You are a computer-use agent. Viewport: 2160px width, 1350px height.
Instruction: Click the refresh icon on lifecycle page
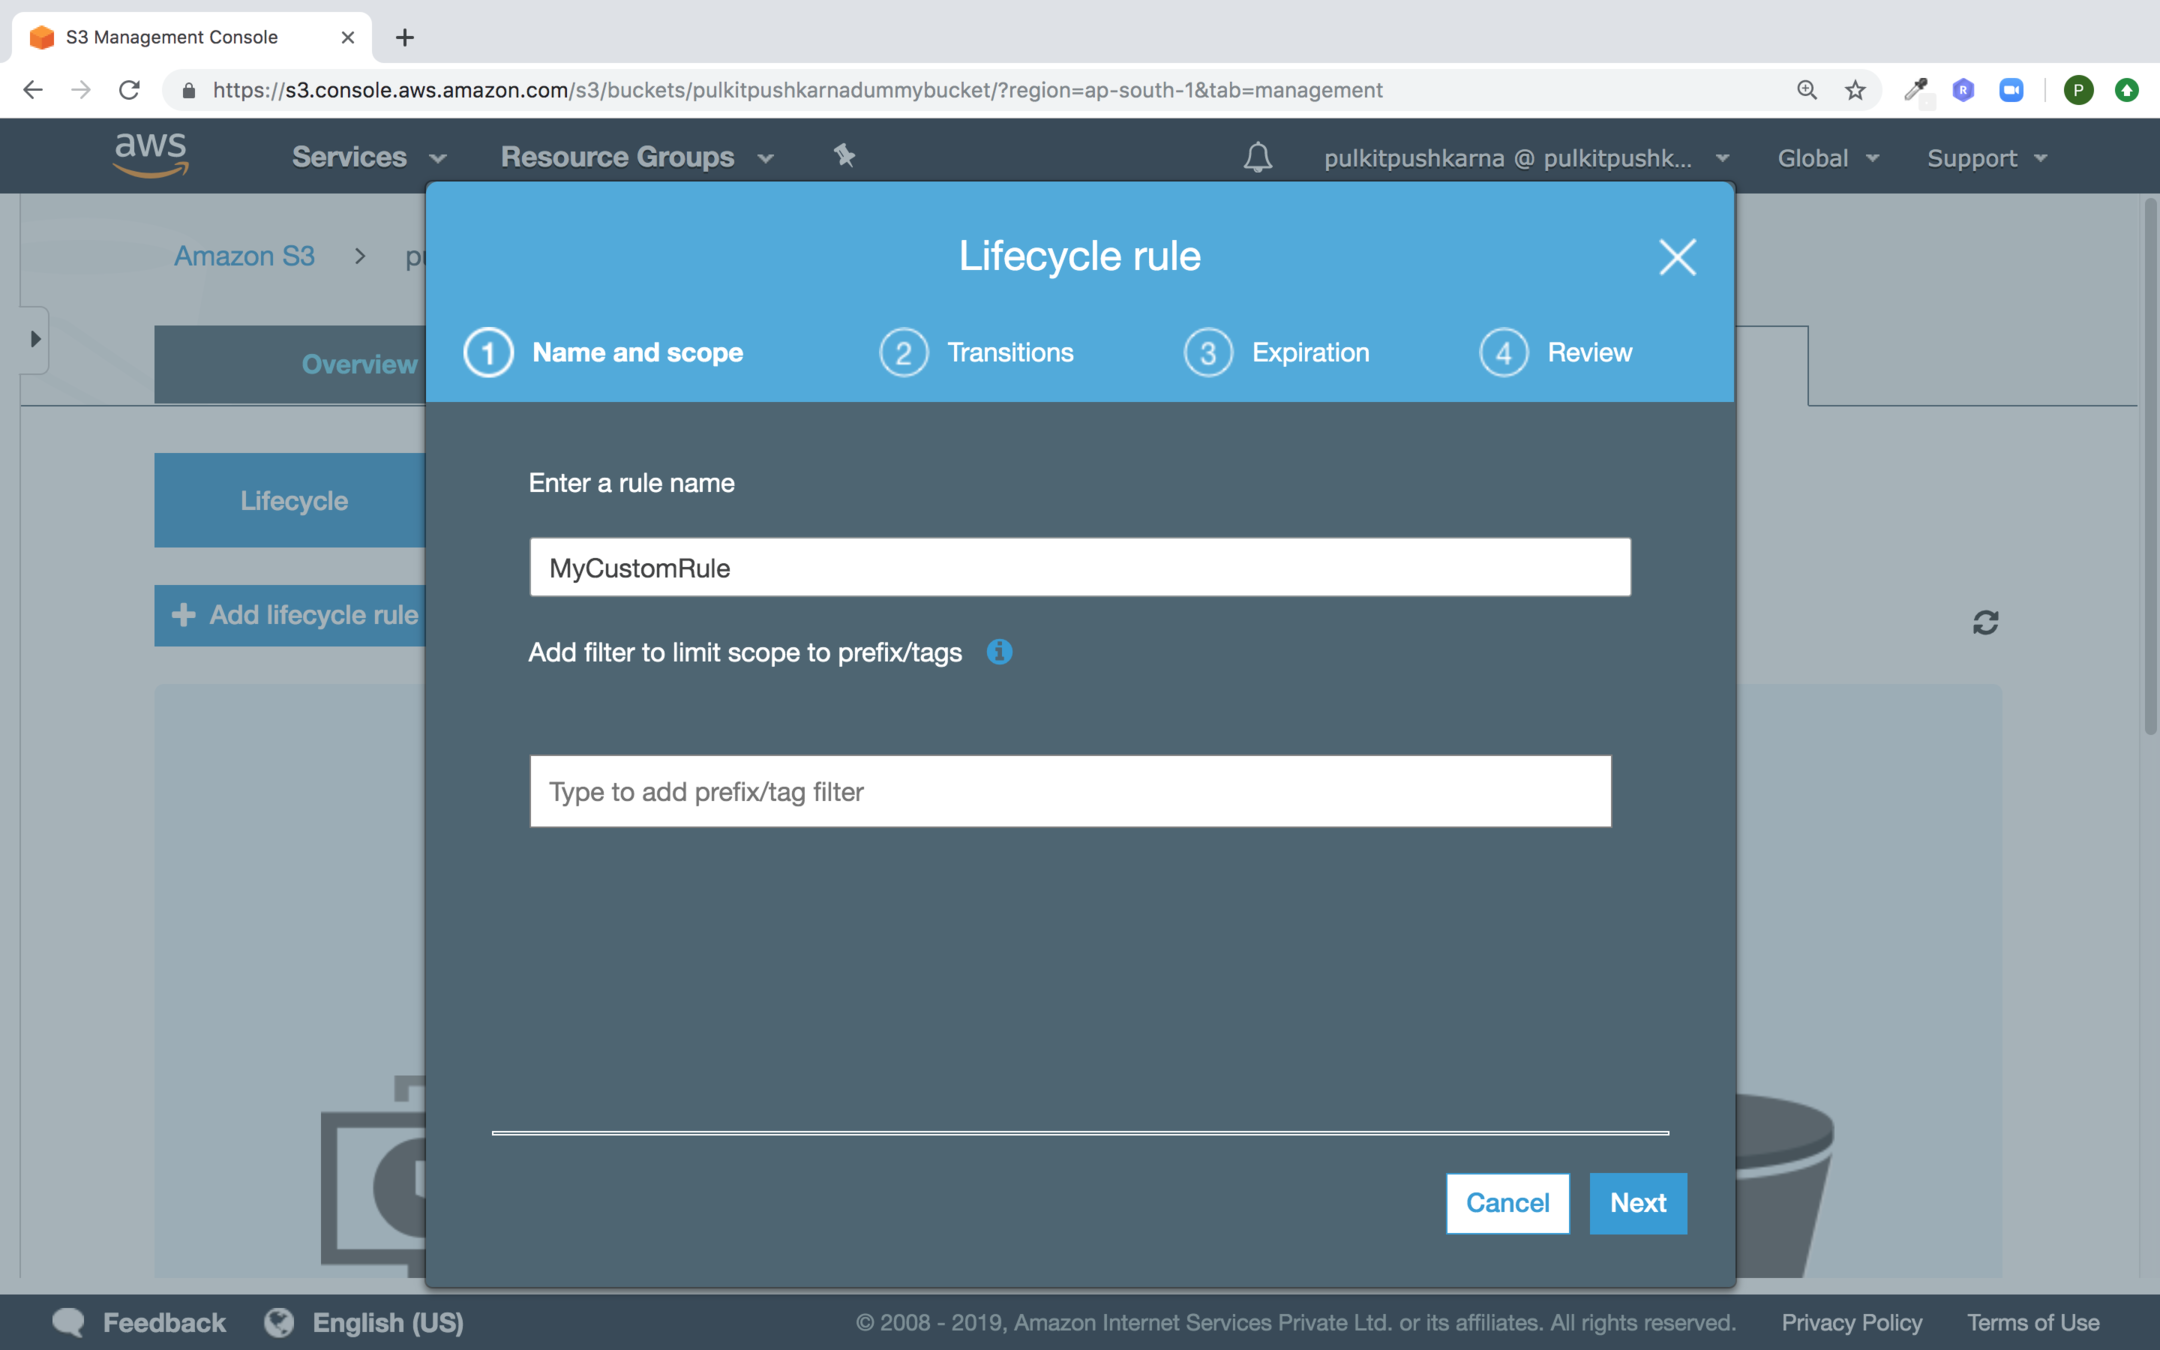coord(1985,622)
